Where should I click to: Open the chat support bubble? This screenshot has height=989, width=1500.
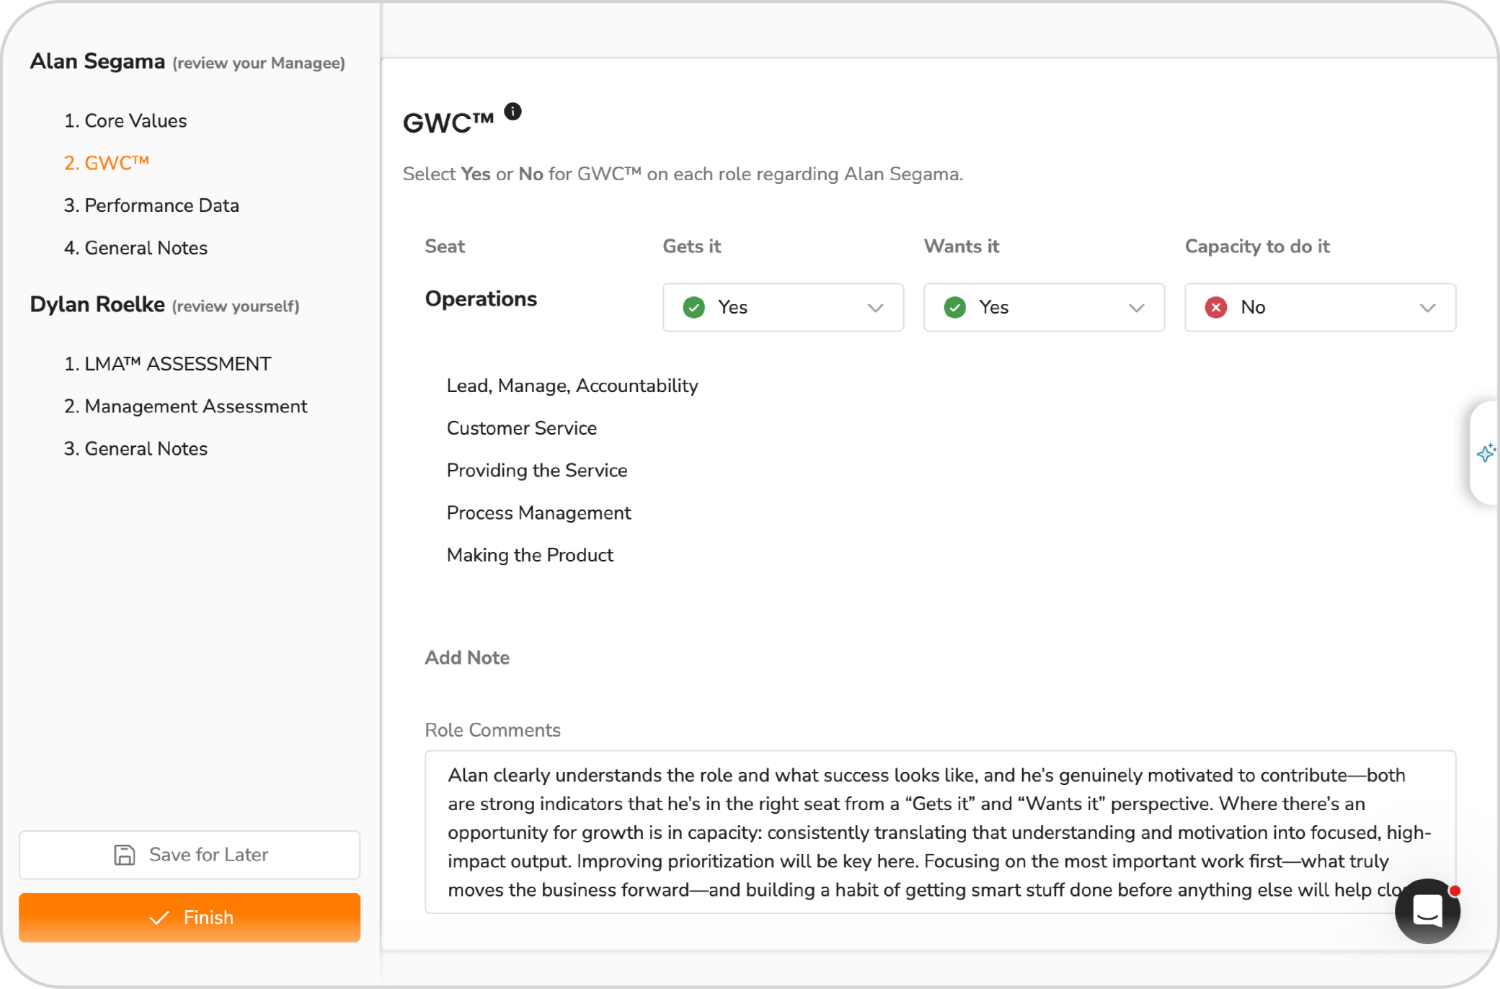click(x=1427, y=911)
